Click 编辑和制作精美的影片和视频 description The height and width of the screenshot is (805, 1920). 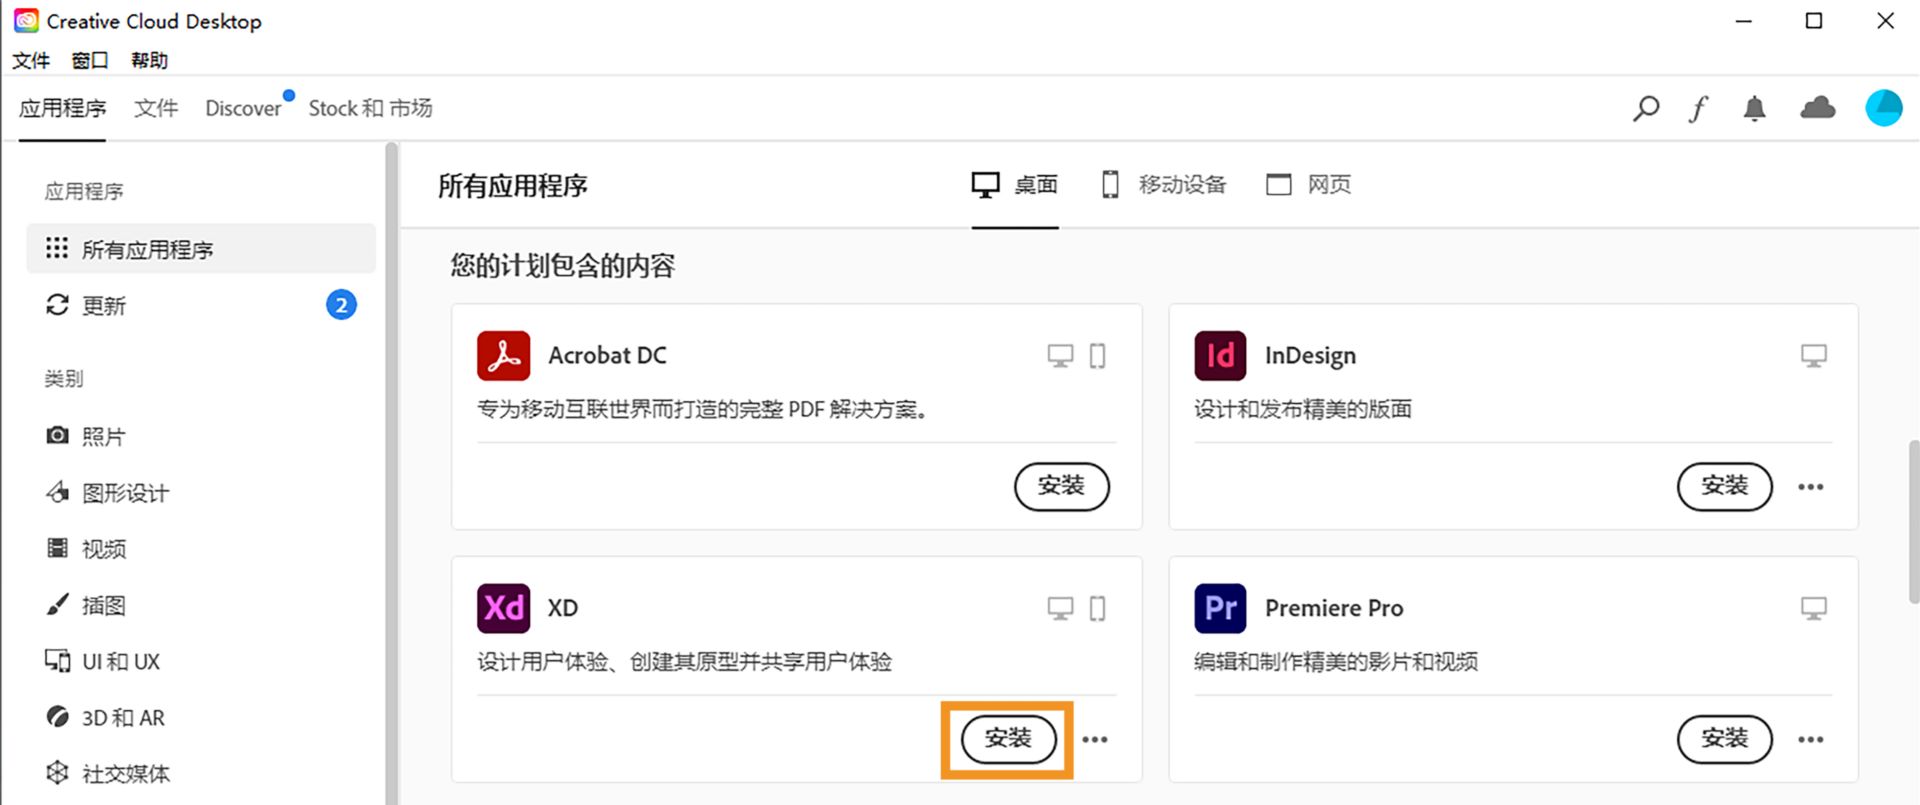[1336, 662]
